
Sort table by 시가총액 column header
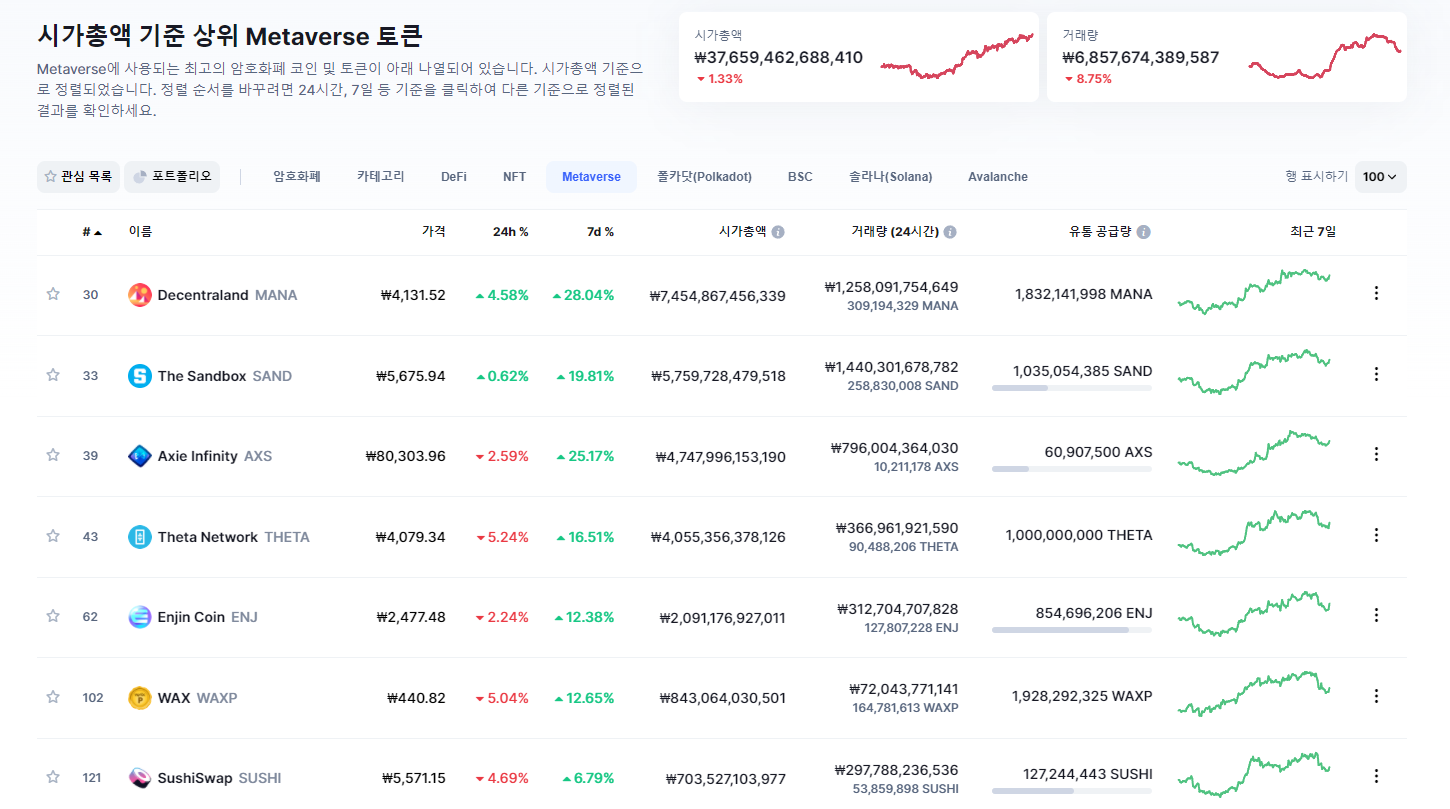tap(742, 232)
